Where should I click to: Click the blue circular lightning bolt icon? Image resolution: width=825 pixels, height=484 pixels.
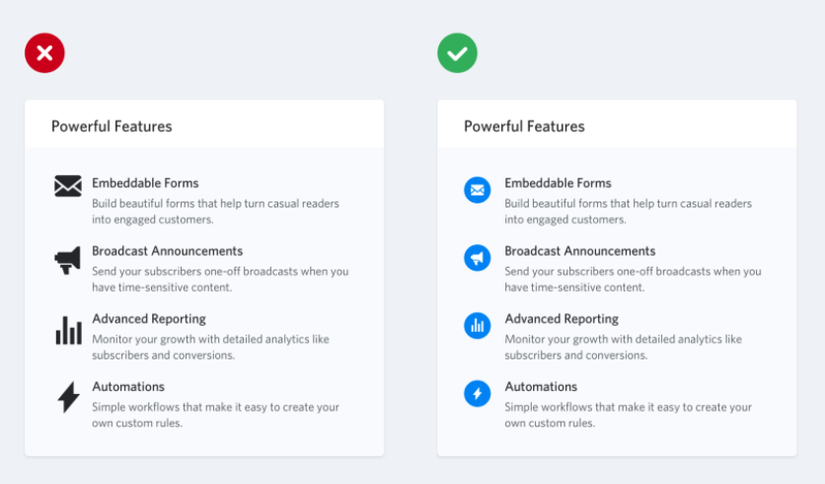[477, 393]
